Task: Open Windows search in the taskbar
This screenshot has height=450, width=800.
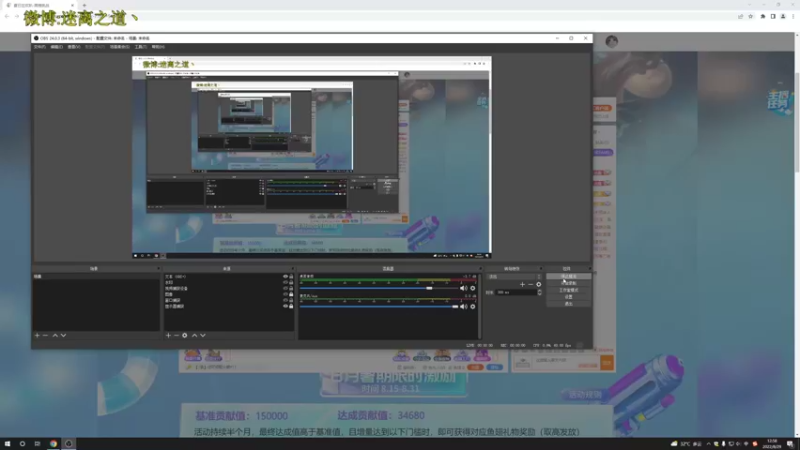Action: [22, 443]
